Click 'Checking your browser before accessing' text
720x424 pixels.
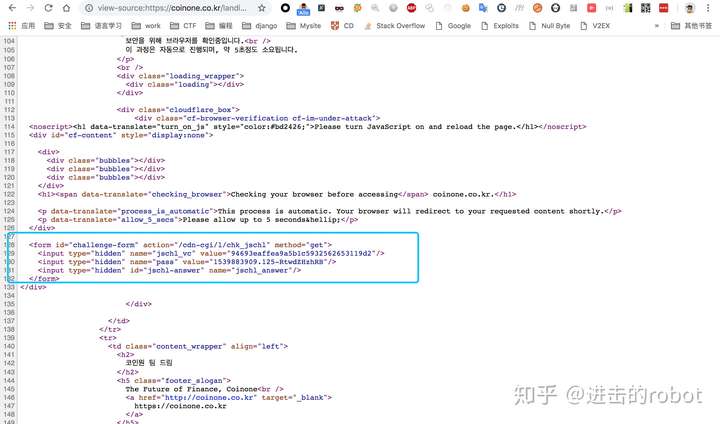point(314,194)
